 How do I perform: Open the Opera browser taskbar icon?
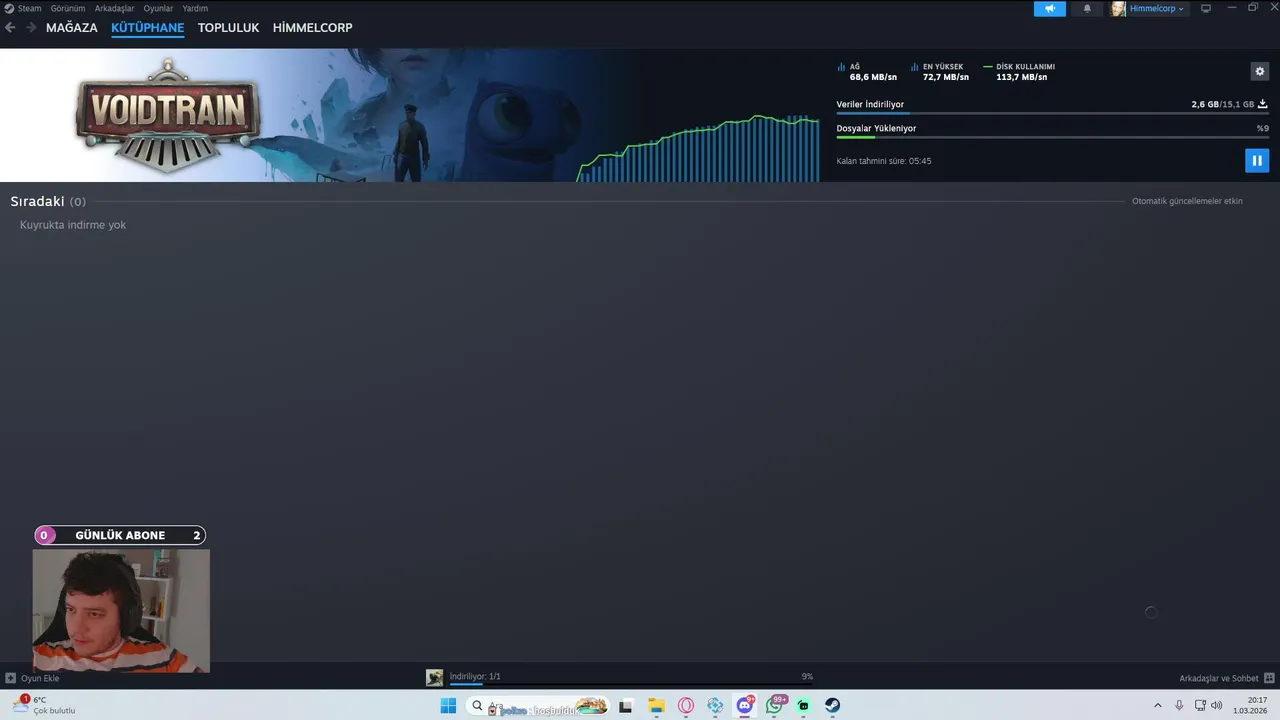[x=686, y=706]
